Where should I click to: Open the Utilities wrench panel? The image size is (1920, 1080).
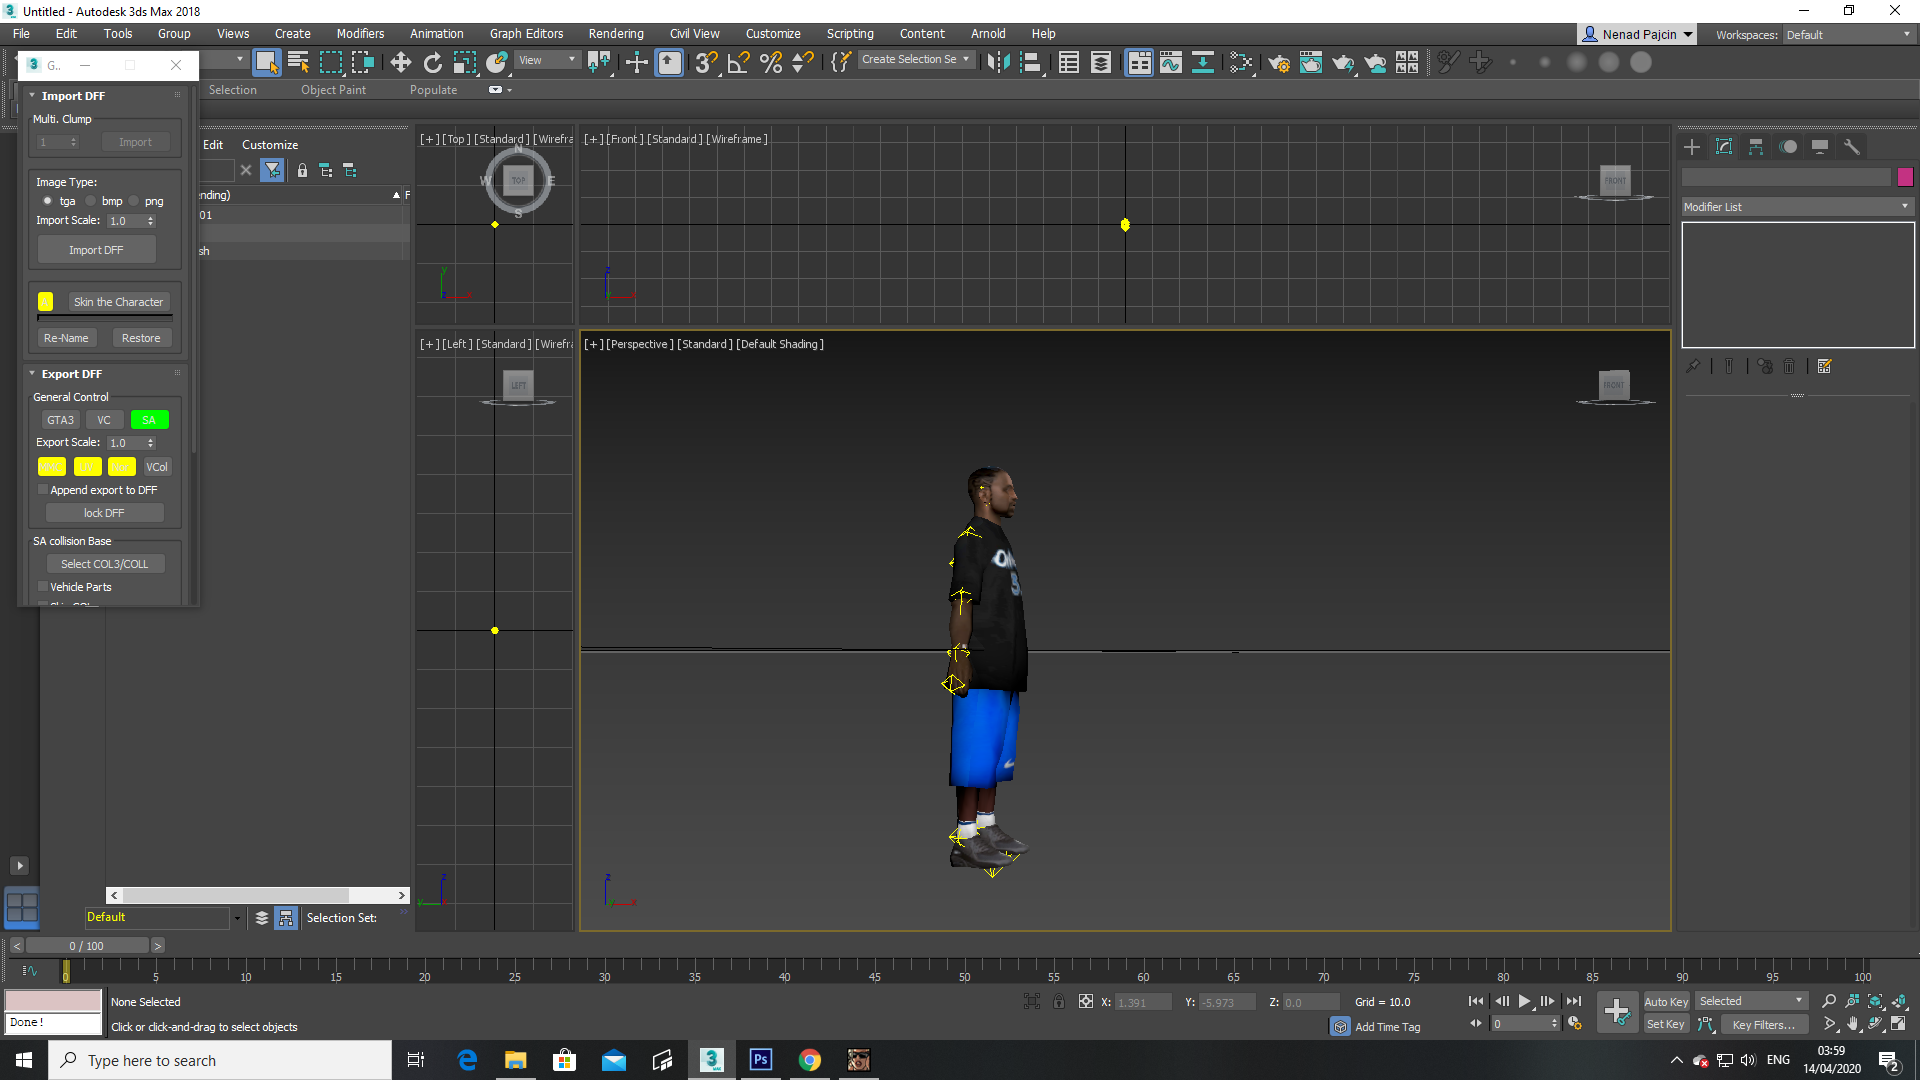1852,147
